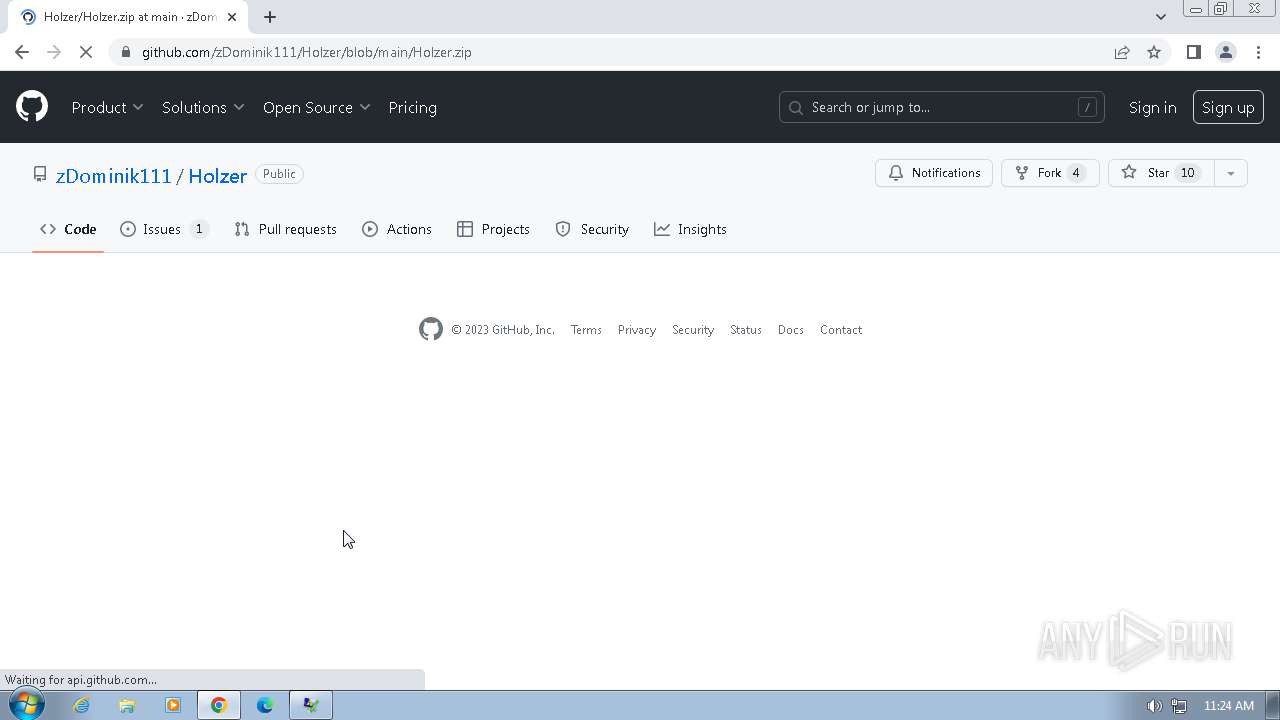
Task: Focus the Search or jump to field
Action: [941, 107]
